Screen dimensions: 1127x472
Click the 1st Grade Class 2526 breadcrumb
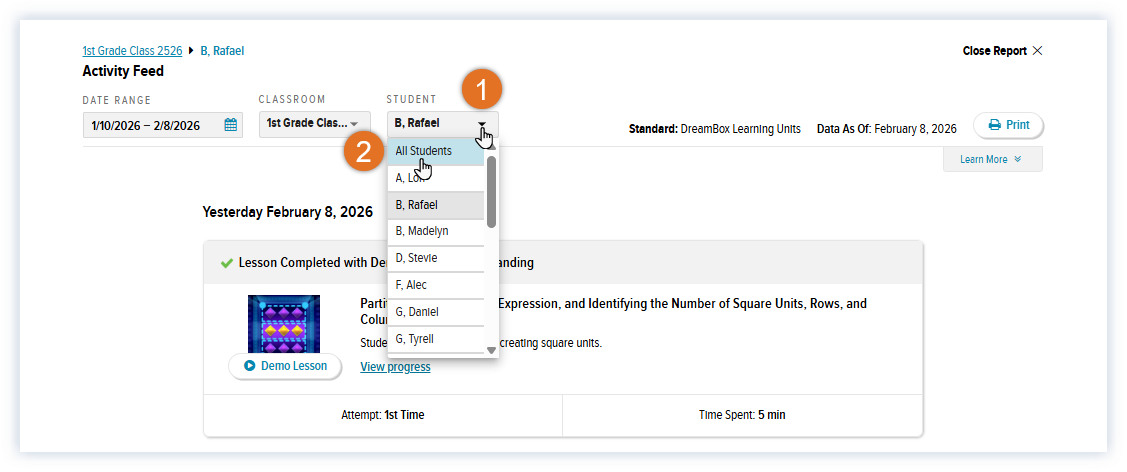(x=132, y=51)
